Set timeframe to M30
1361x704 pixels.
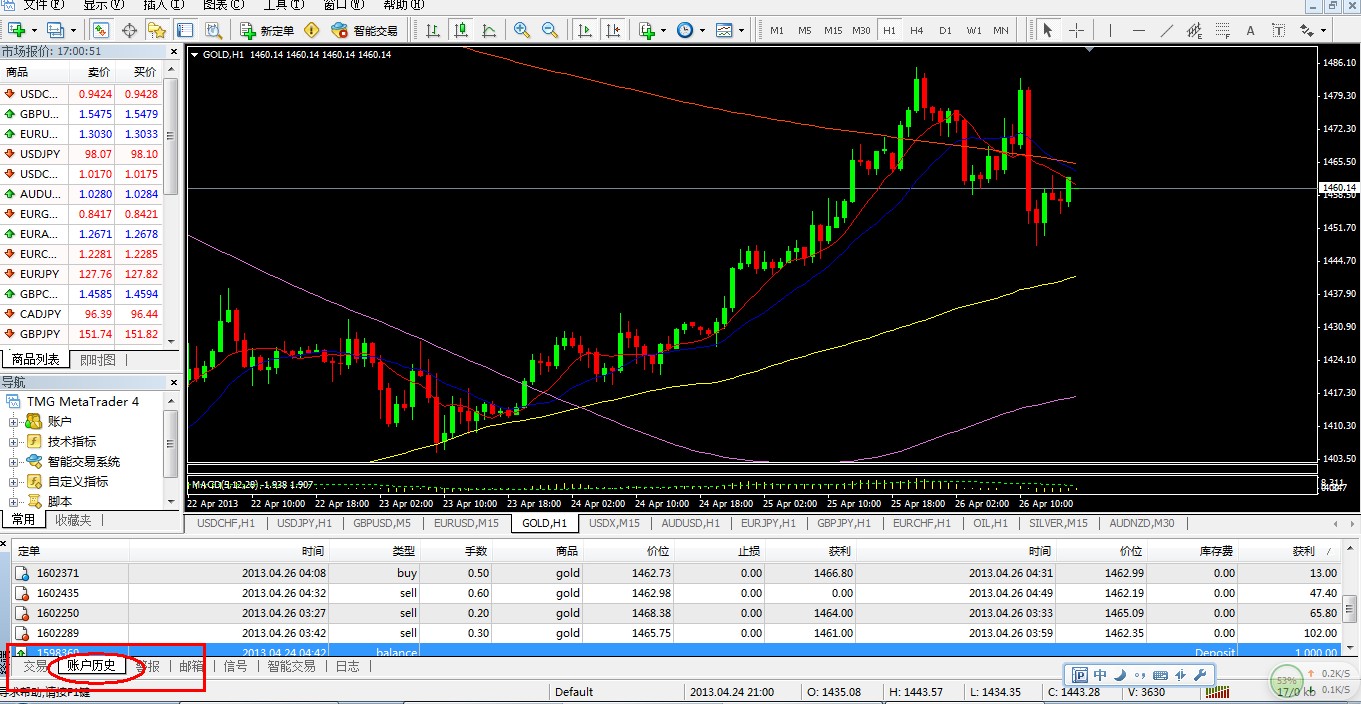tap(861, 30)
